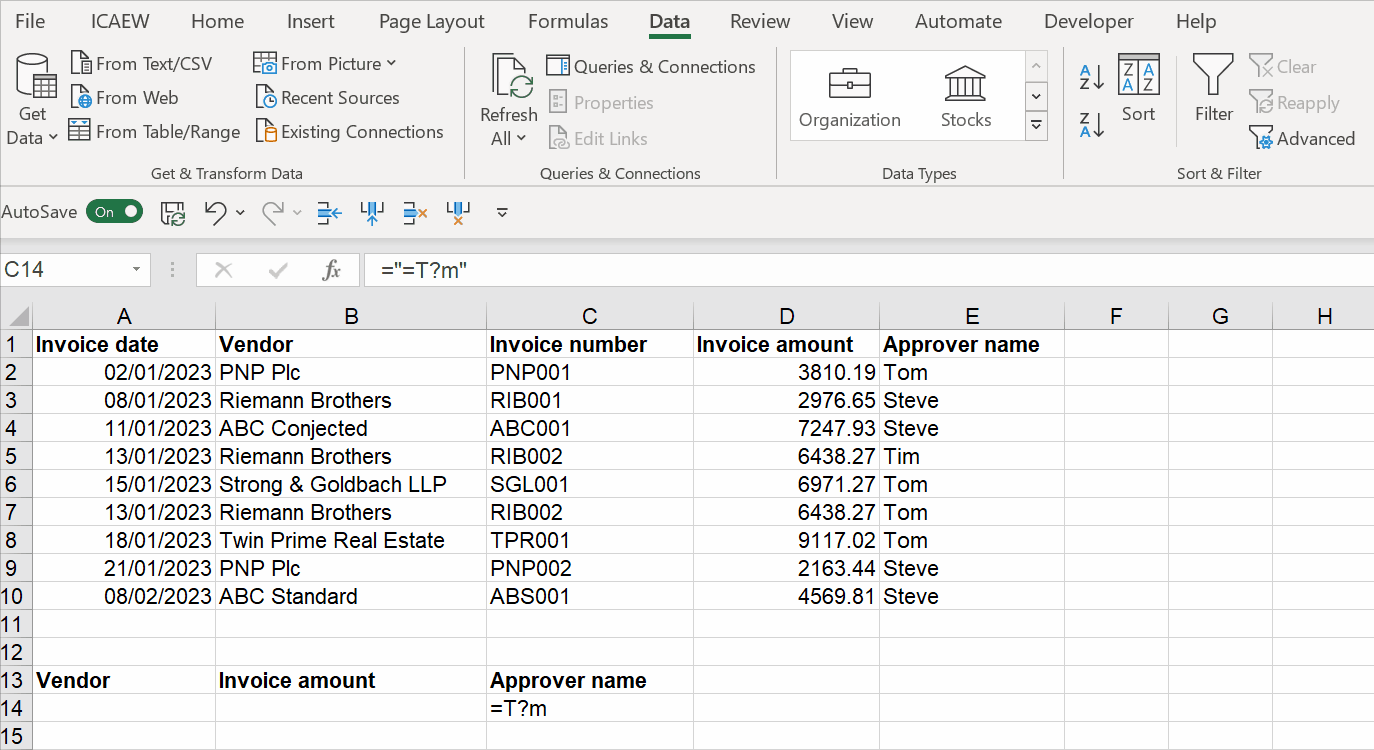Click the Undo arrow icon
The width and height of the screenshot is (1374, 750).
(214, 212)
